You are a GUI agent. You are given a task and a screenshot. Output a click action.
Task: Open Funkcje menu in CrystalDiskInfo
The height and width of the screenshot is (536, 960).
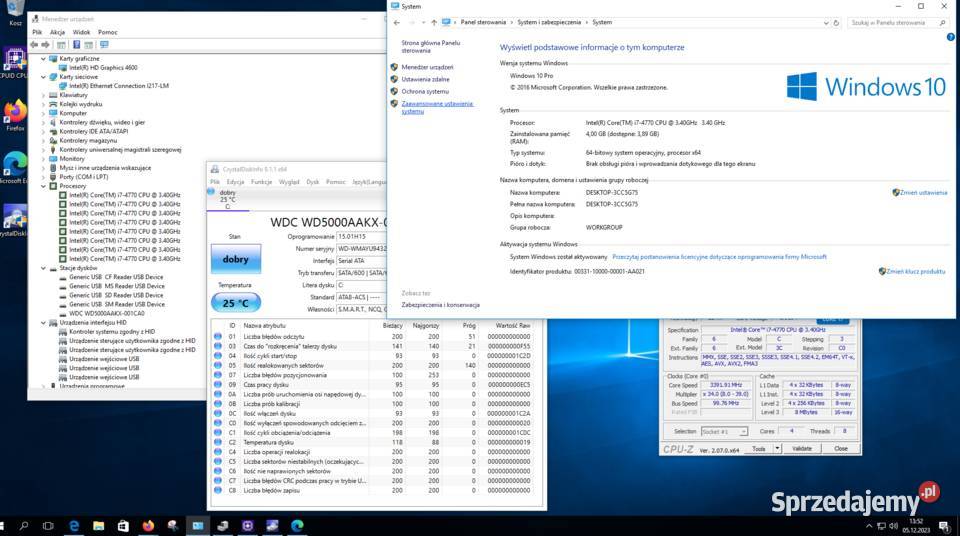coord(261,182)
